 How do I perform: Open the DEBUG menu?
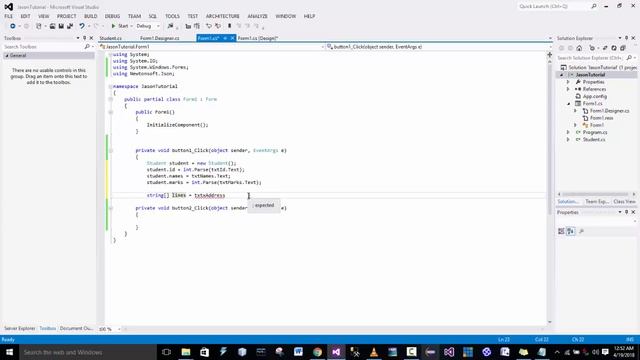click(112, 16)
